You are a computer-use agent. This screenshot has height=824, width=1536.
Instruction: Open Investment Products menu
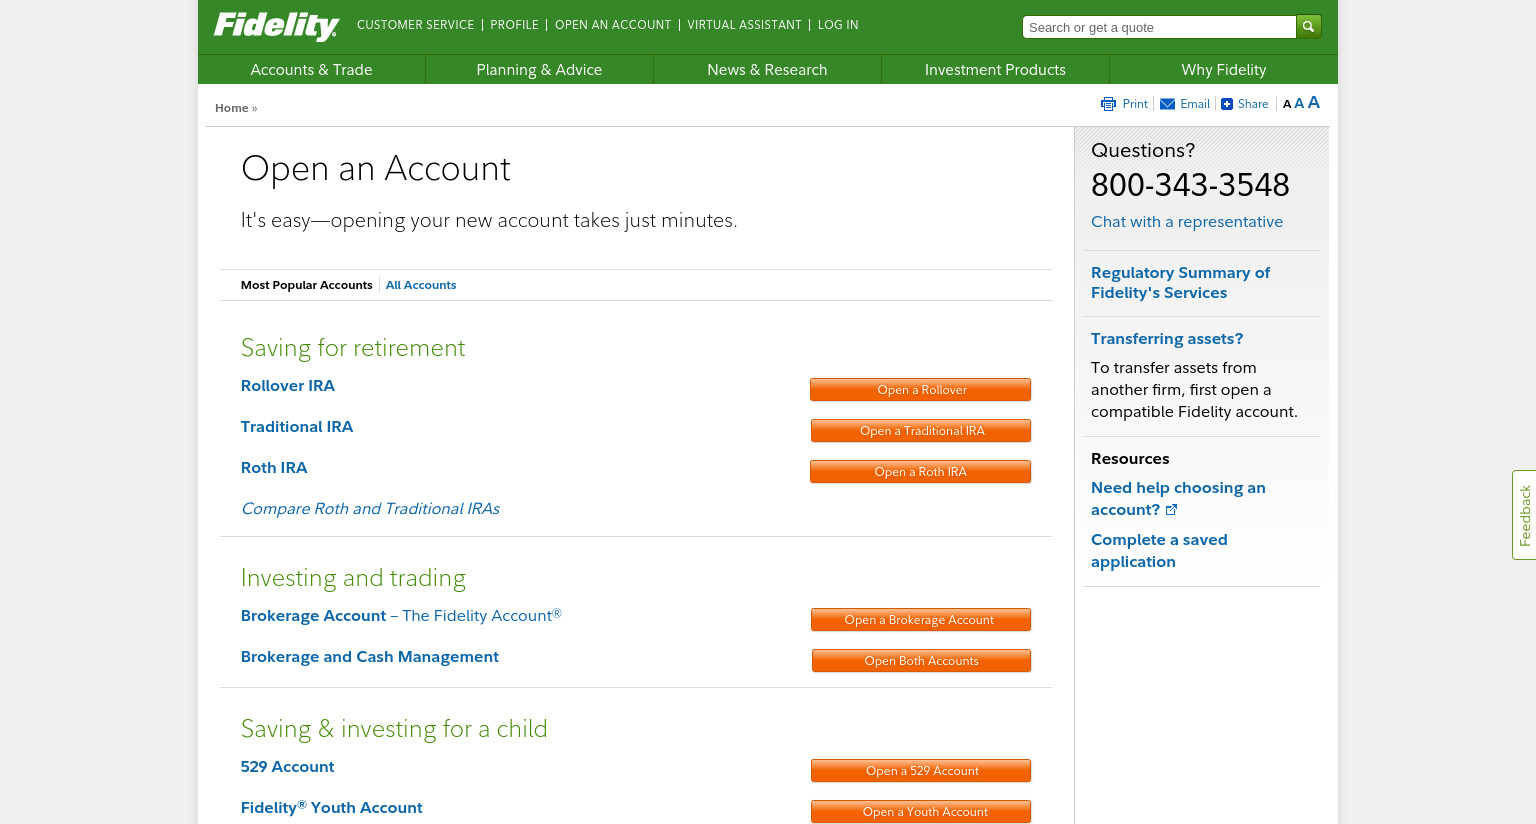tap(995, 69)
